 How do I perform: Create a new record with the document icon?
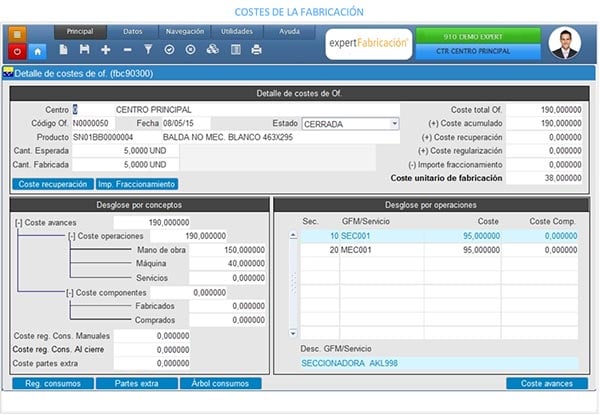click(x=65, y=49)
